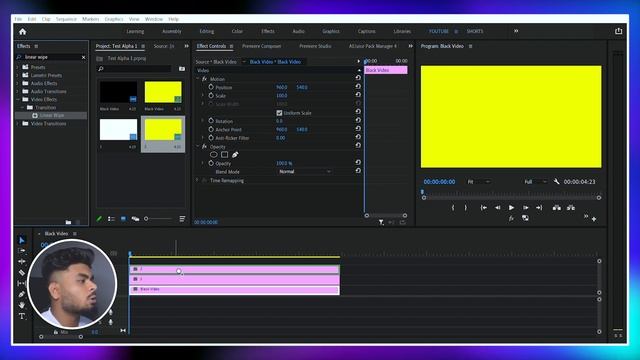The height and width of the screenshot is (360, 640).
Task: Step forward one frame in Program monitor
Action: 525,208
